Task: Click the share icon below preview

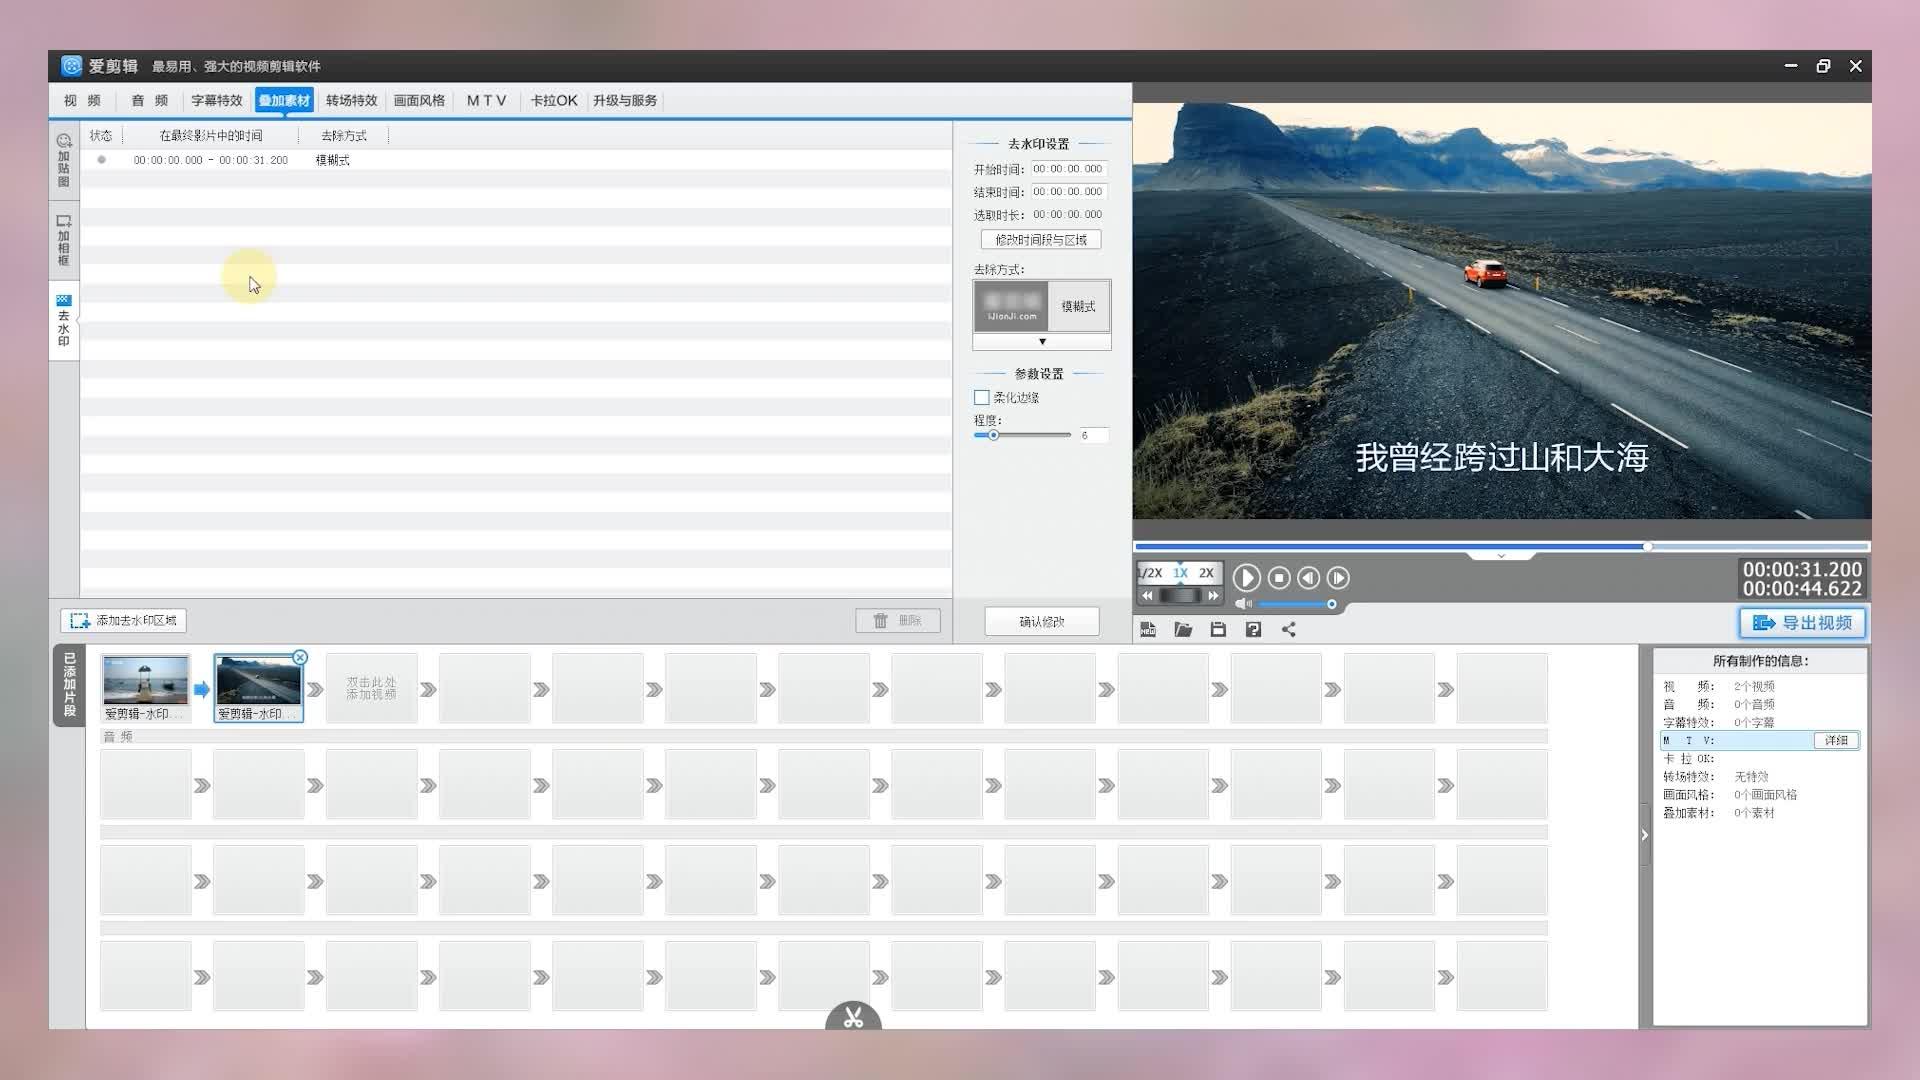Action: (1289, 629)
